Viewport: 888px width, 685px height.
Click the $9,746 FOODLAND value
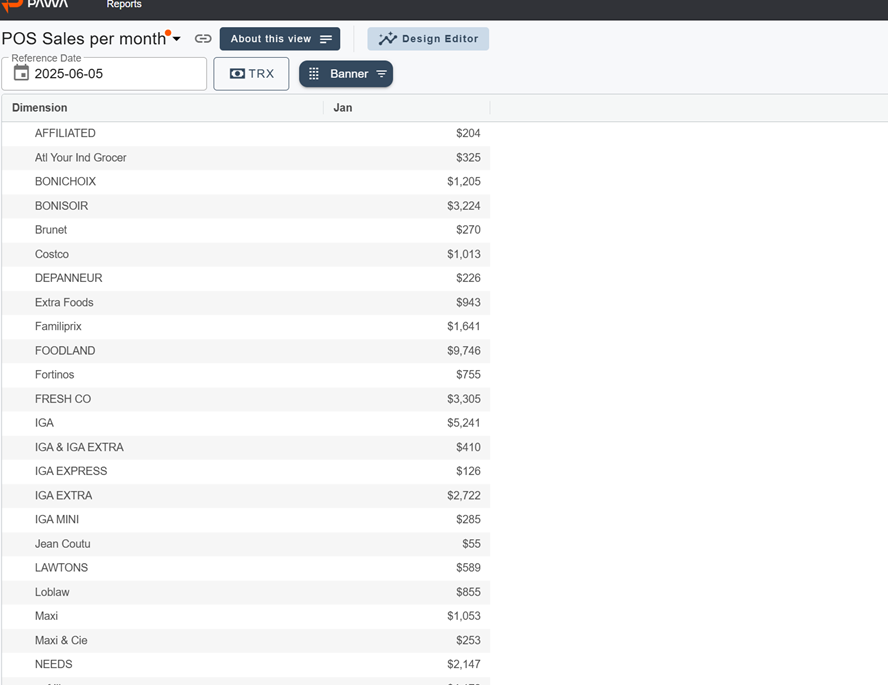click(464, 350)
